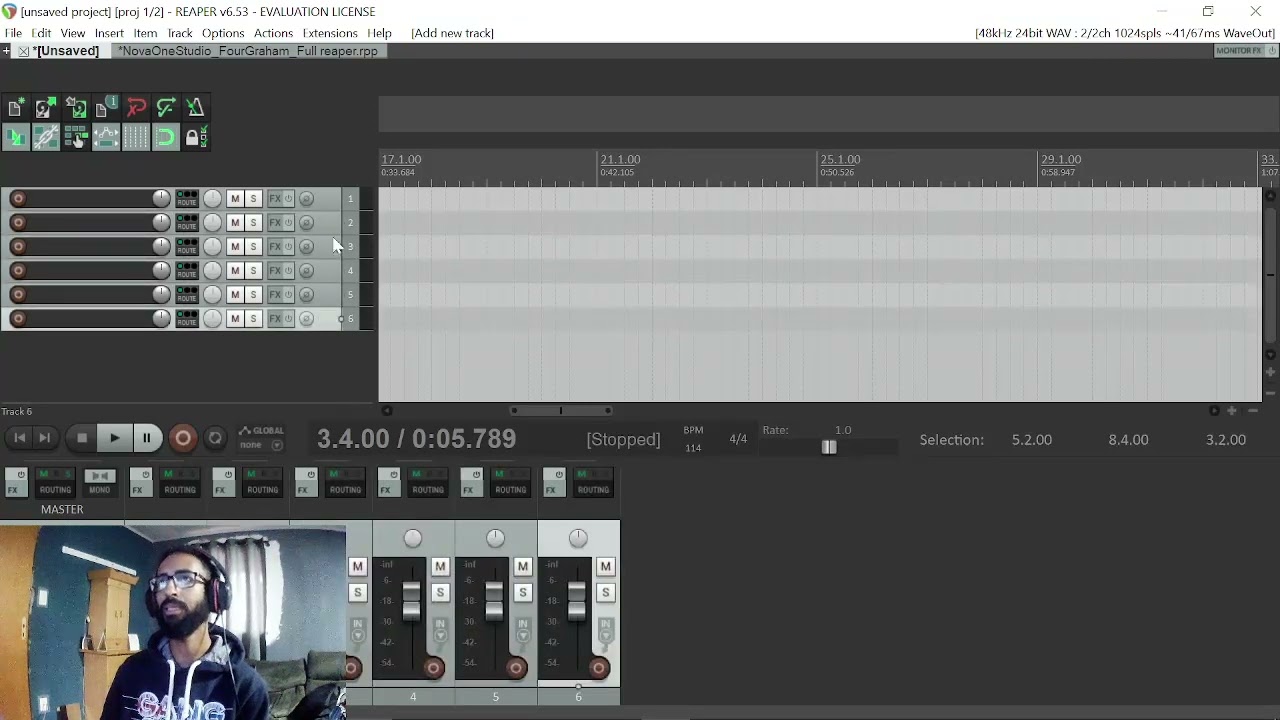Click the add new project tab plus button
Image resolution: width=1280 pixels, height=720 pixels.
pyautogui.click(x=6, y=51)
